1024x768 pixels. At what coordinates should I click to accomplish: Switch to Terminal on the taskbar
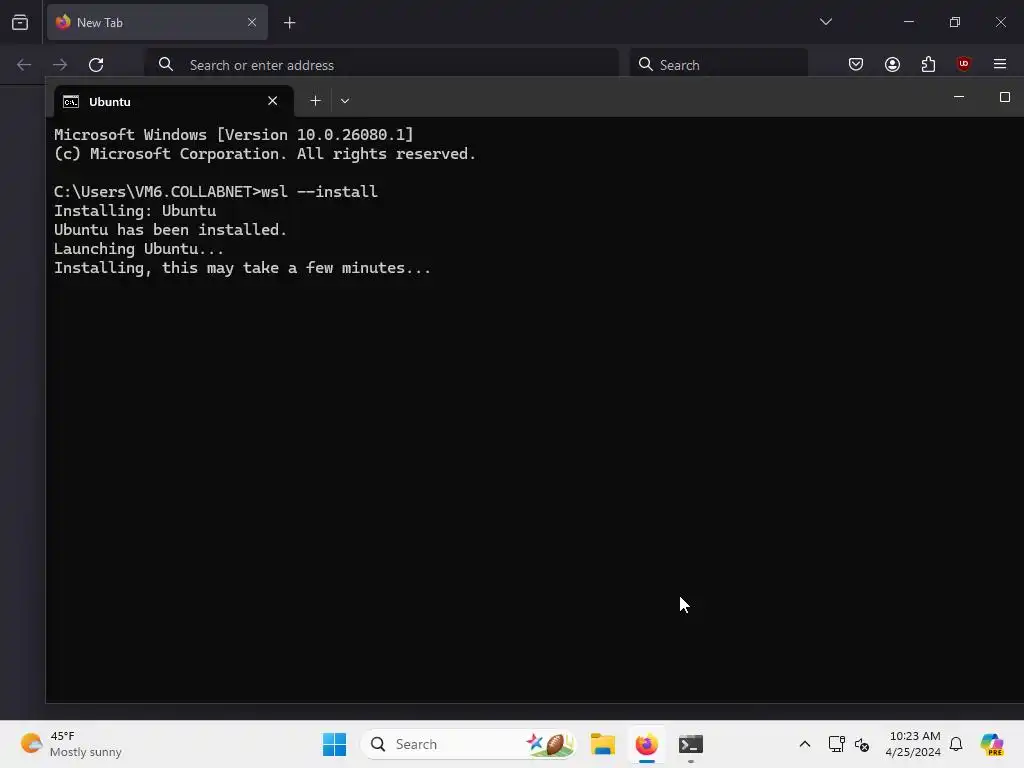tap(690, 744)
